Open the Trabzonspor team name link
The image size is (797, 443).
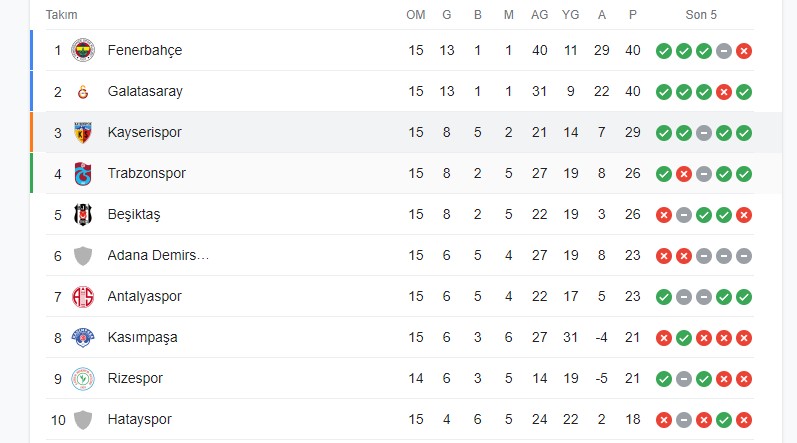146,173
